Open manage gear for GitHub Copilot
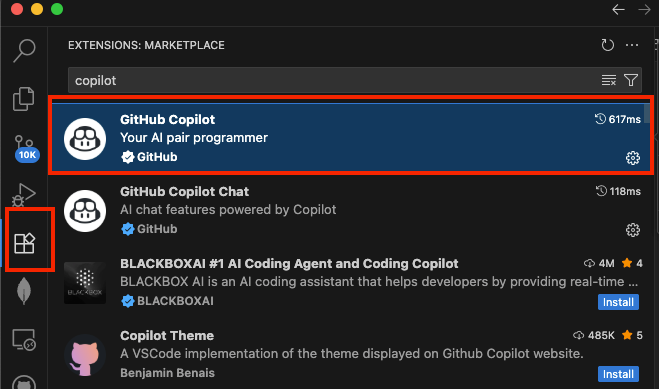The width and height of the screenshot is (659, 389). point(633,158)
